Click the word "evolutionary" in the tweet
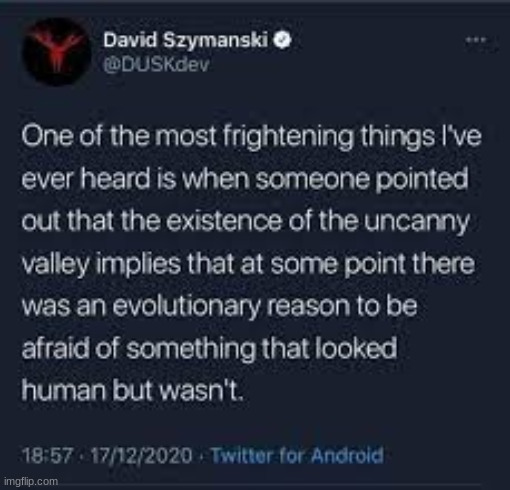 click(187, 307)
